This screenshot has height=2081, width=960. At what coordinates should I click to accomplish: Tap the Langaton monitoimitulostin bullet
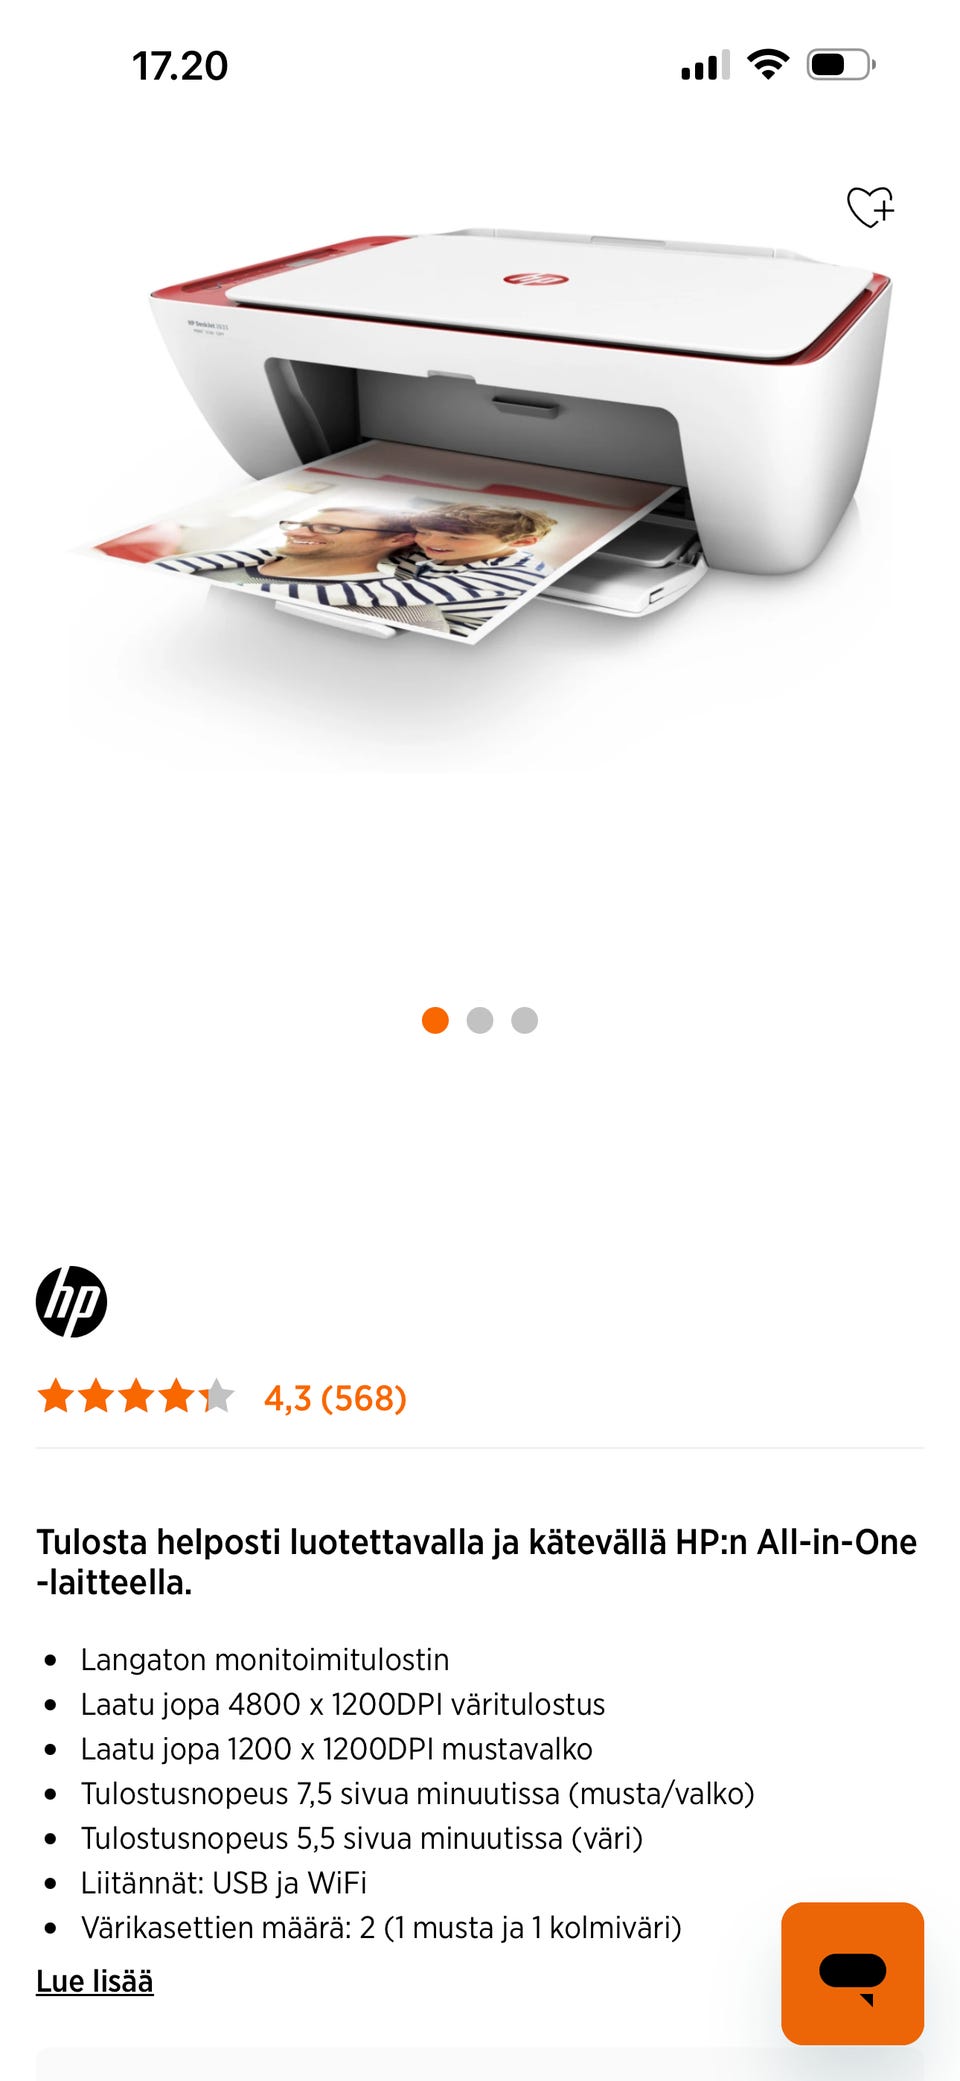click(265, 1659)
